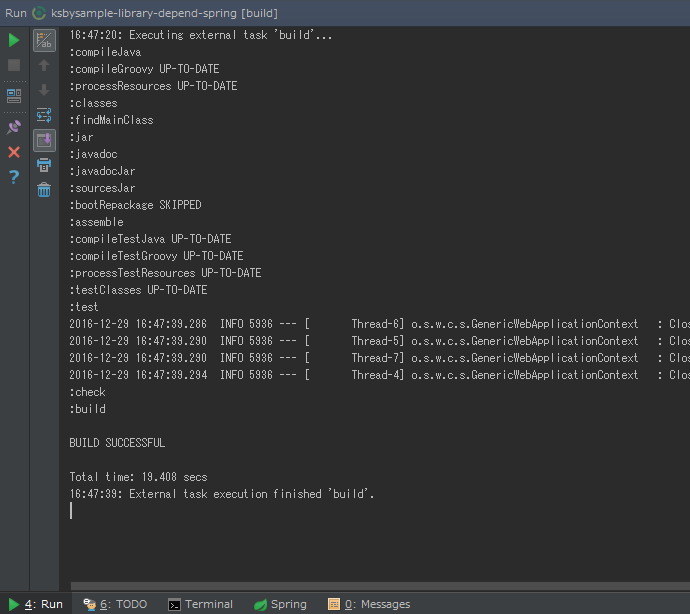The width and height of the screenshot is (690, 614).
Task: Click ':compileGroovy UP-TO-DATE' line
Action: 144,69
